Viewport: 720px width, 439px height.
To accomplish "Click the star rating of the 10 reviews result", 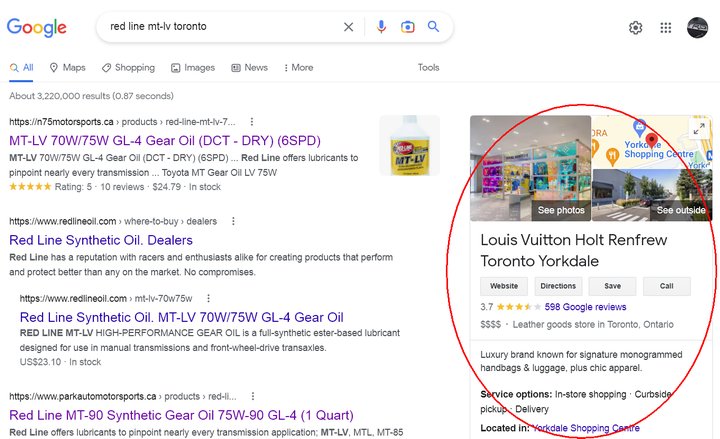I will (30, 187).
